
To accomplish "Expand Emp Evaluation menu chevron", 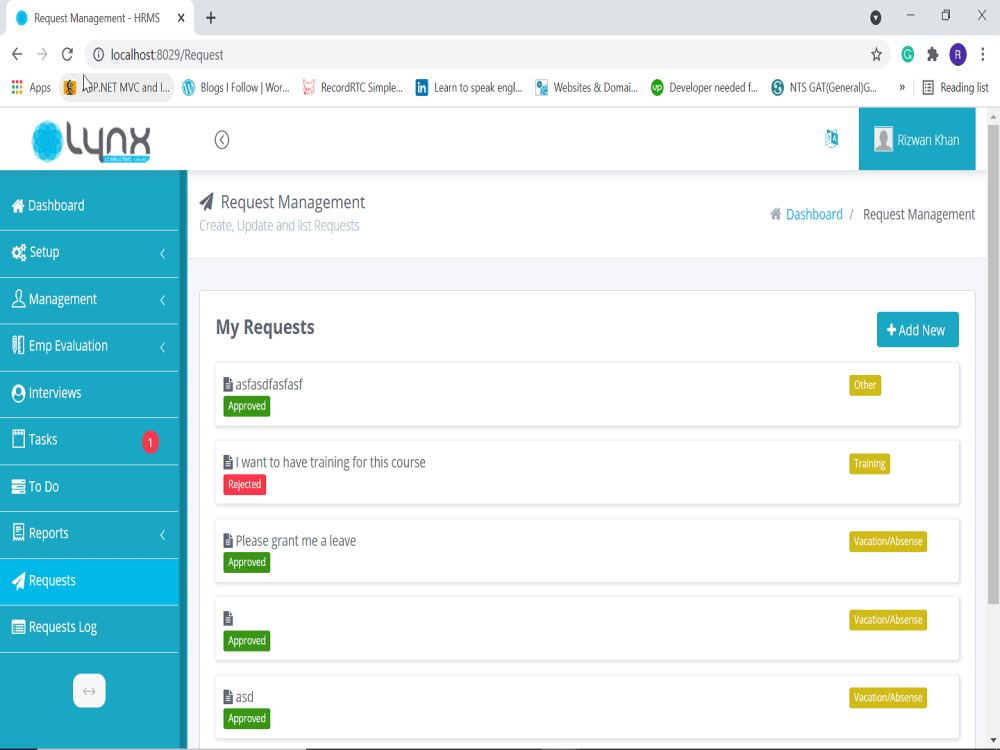I will (163, 348).
